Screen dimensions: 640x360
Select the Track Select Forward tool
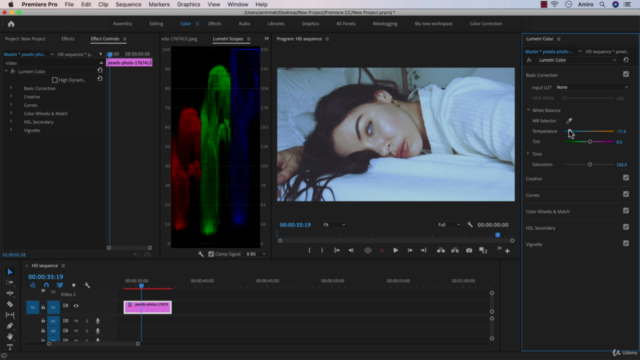click(10, 282)
